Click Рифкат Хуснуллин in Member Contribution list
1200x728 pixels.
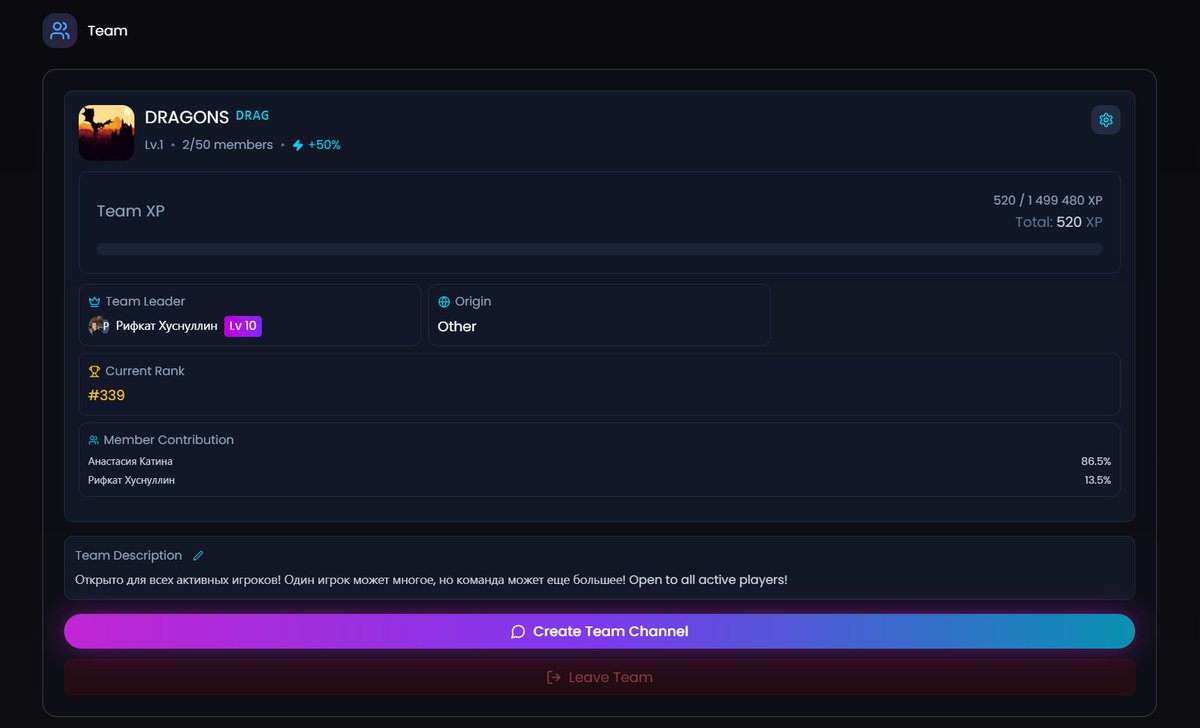pos(131,481)
